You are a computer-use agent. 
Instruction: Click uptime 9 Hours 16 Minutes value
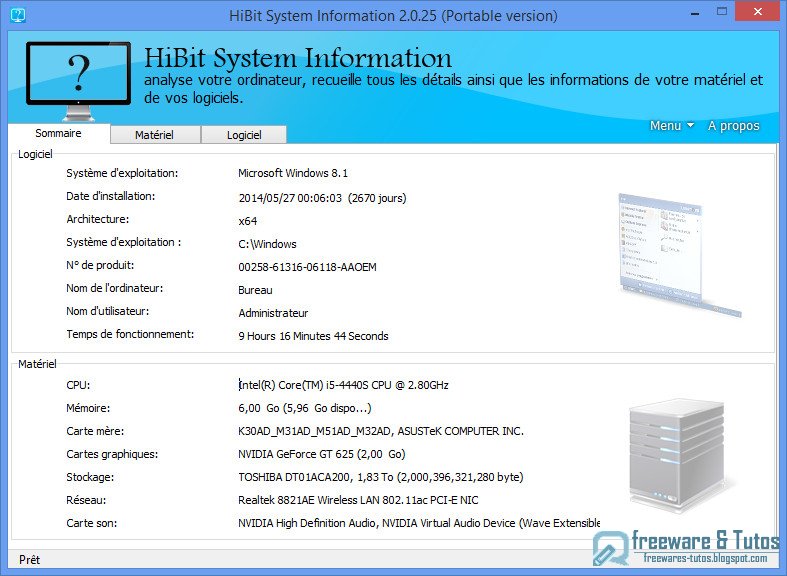313,336
